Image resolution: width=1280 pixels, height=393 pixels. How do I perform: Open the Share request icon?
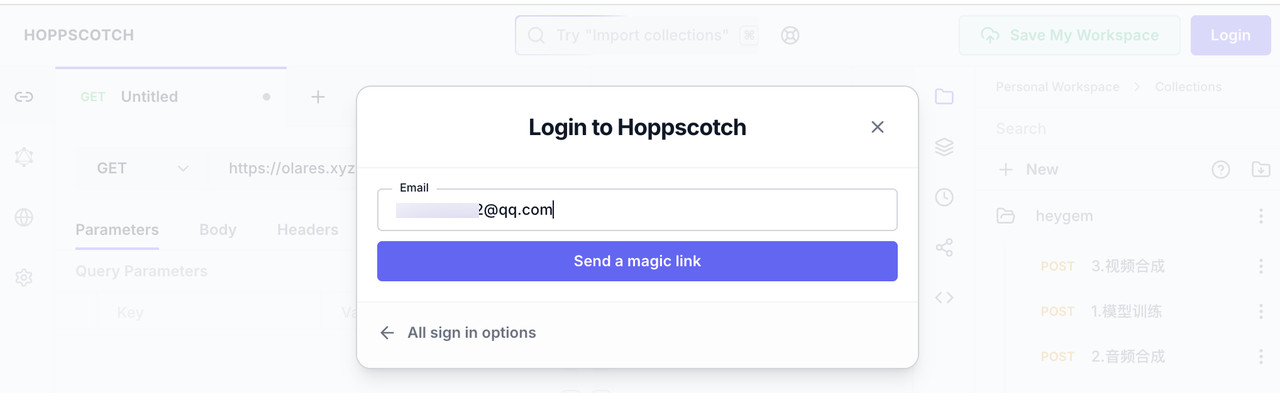[944, 247]
